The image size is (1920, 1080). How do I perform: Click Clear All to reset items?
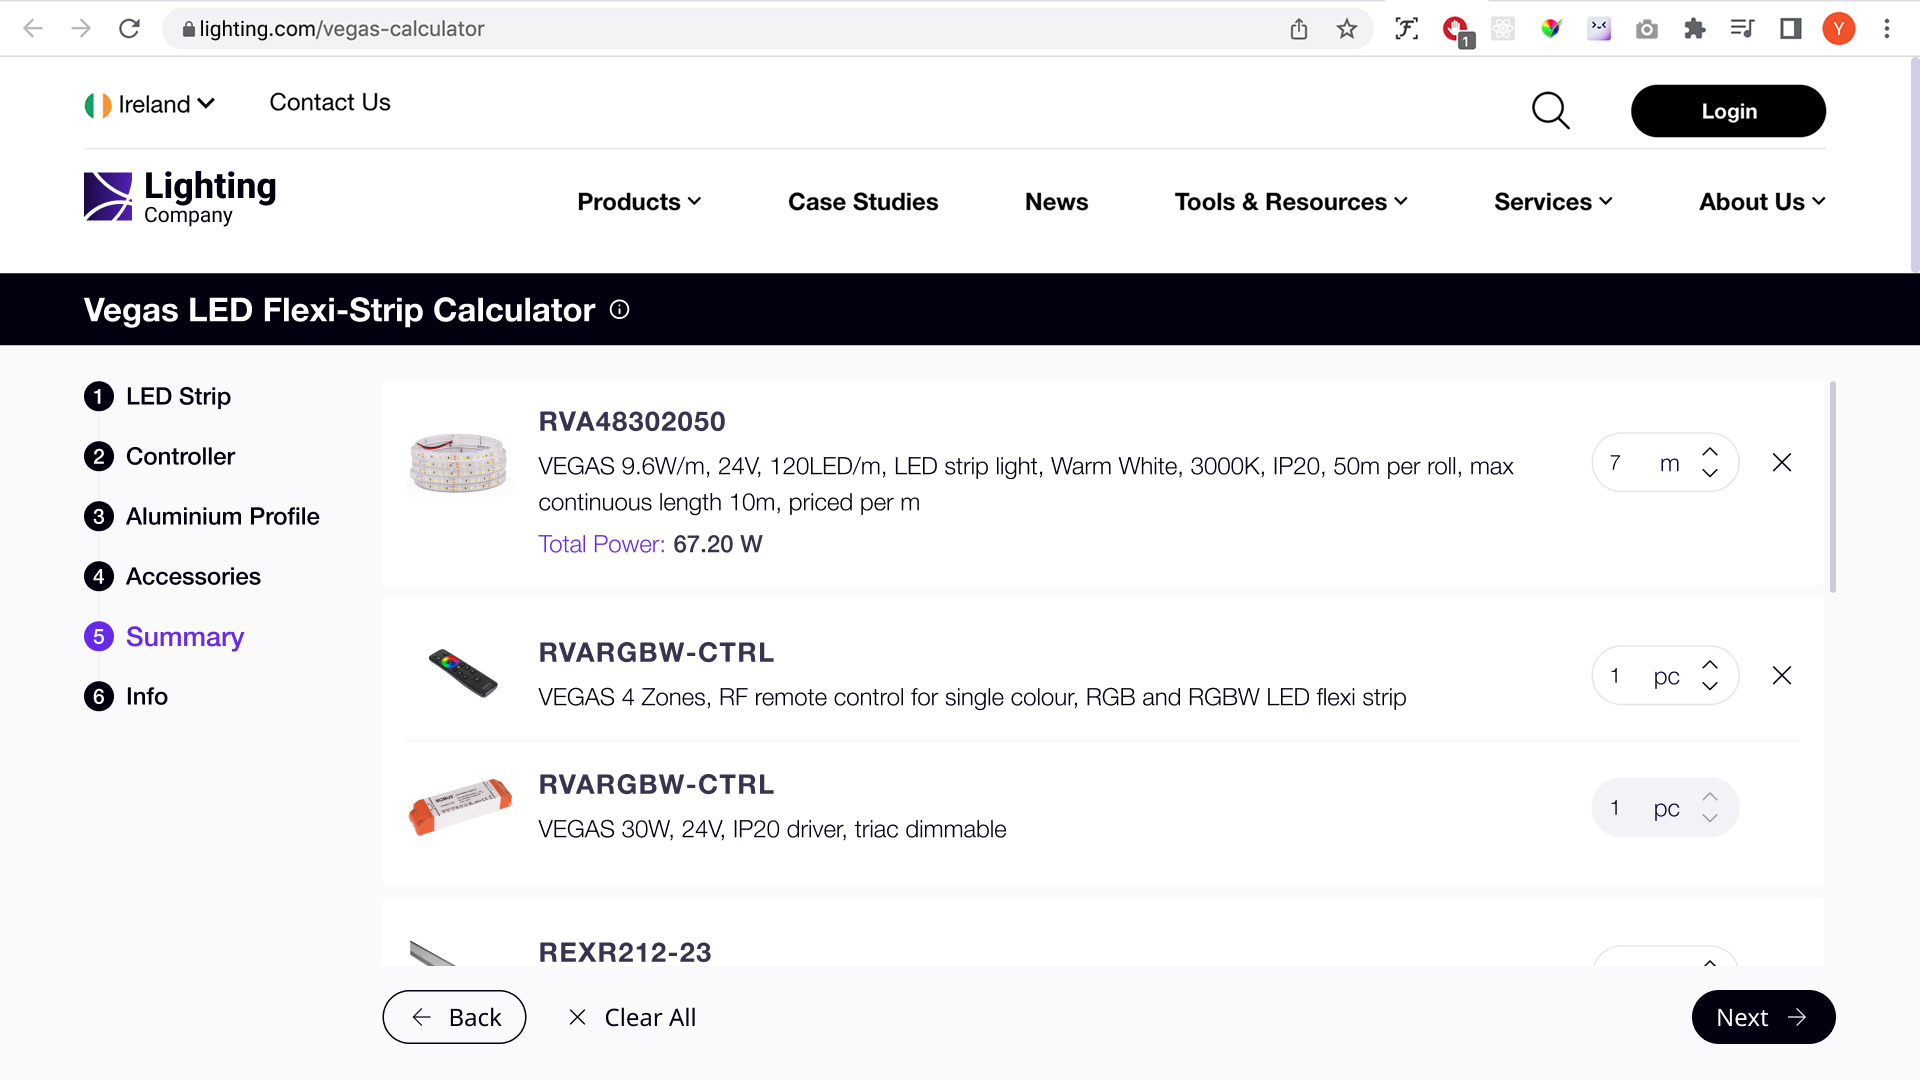[x=632, y=1017]
